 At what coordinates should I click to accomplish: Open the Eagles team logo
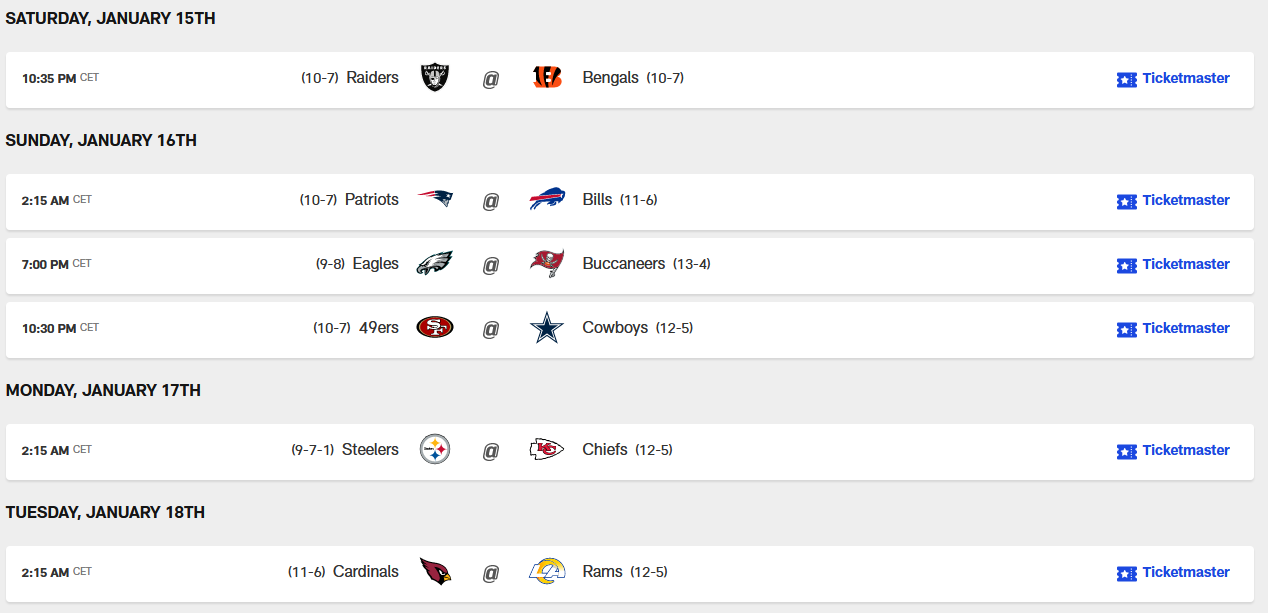tap(435, 264)
